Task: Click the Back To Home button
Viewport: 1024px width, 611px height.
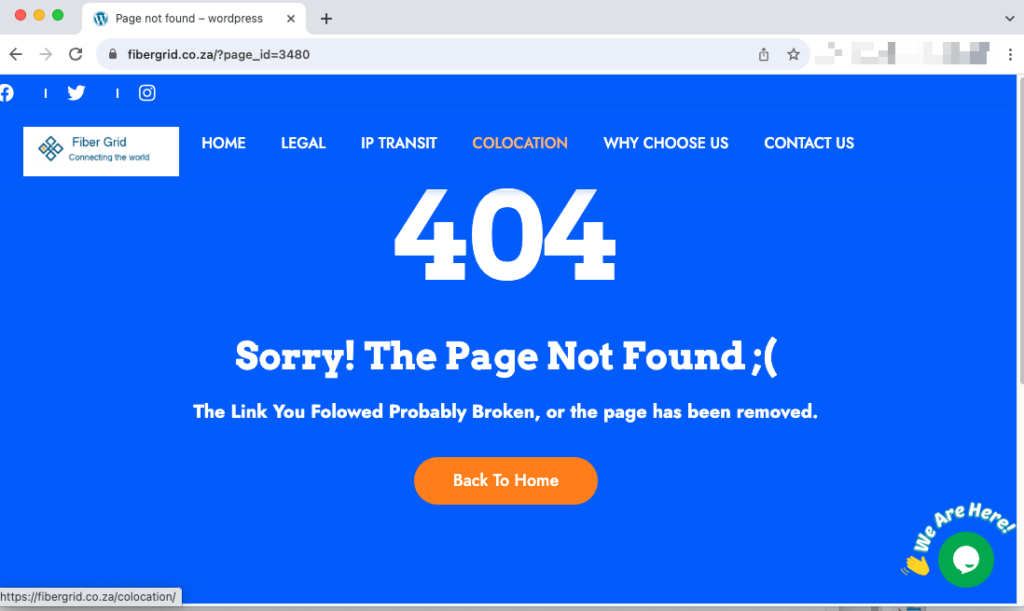Action: 505,480
